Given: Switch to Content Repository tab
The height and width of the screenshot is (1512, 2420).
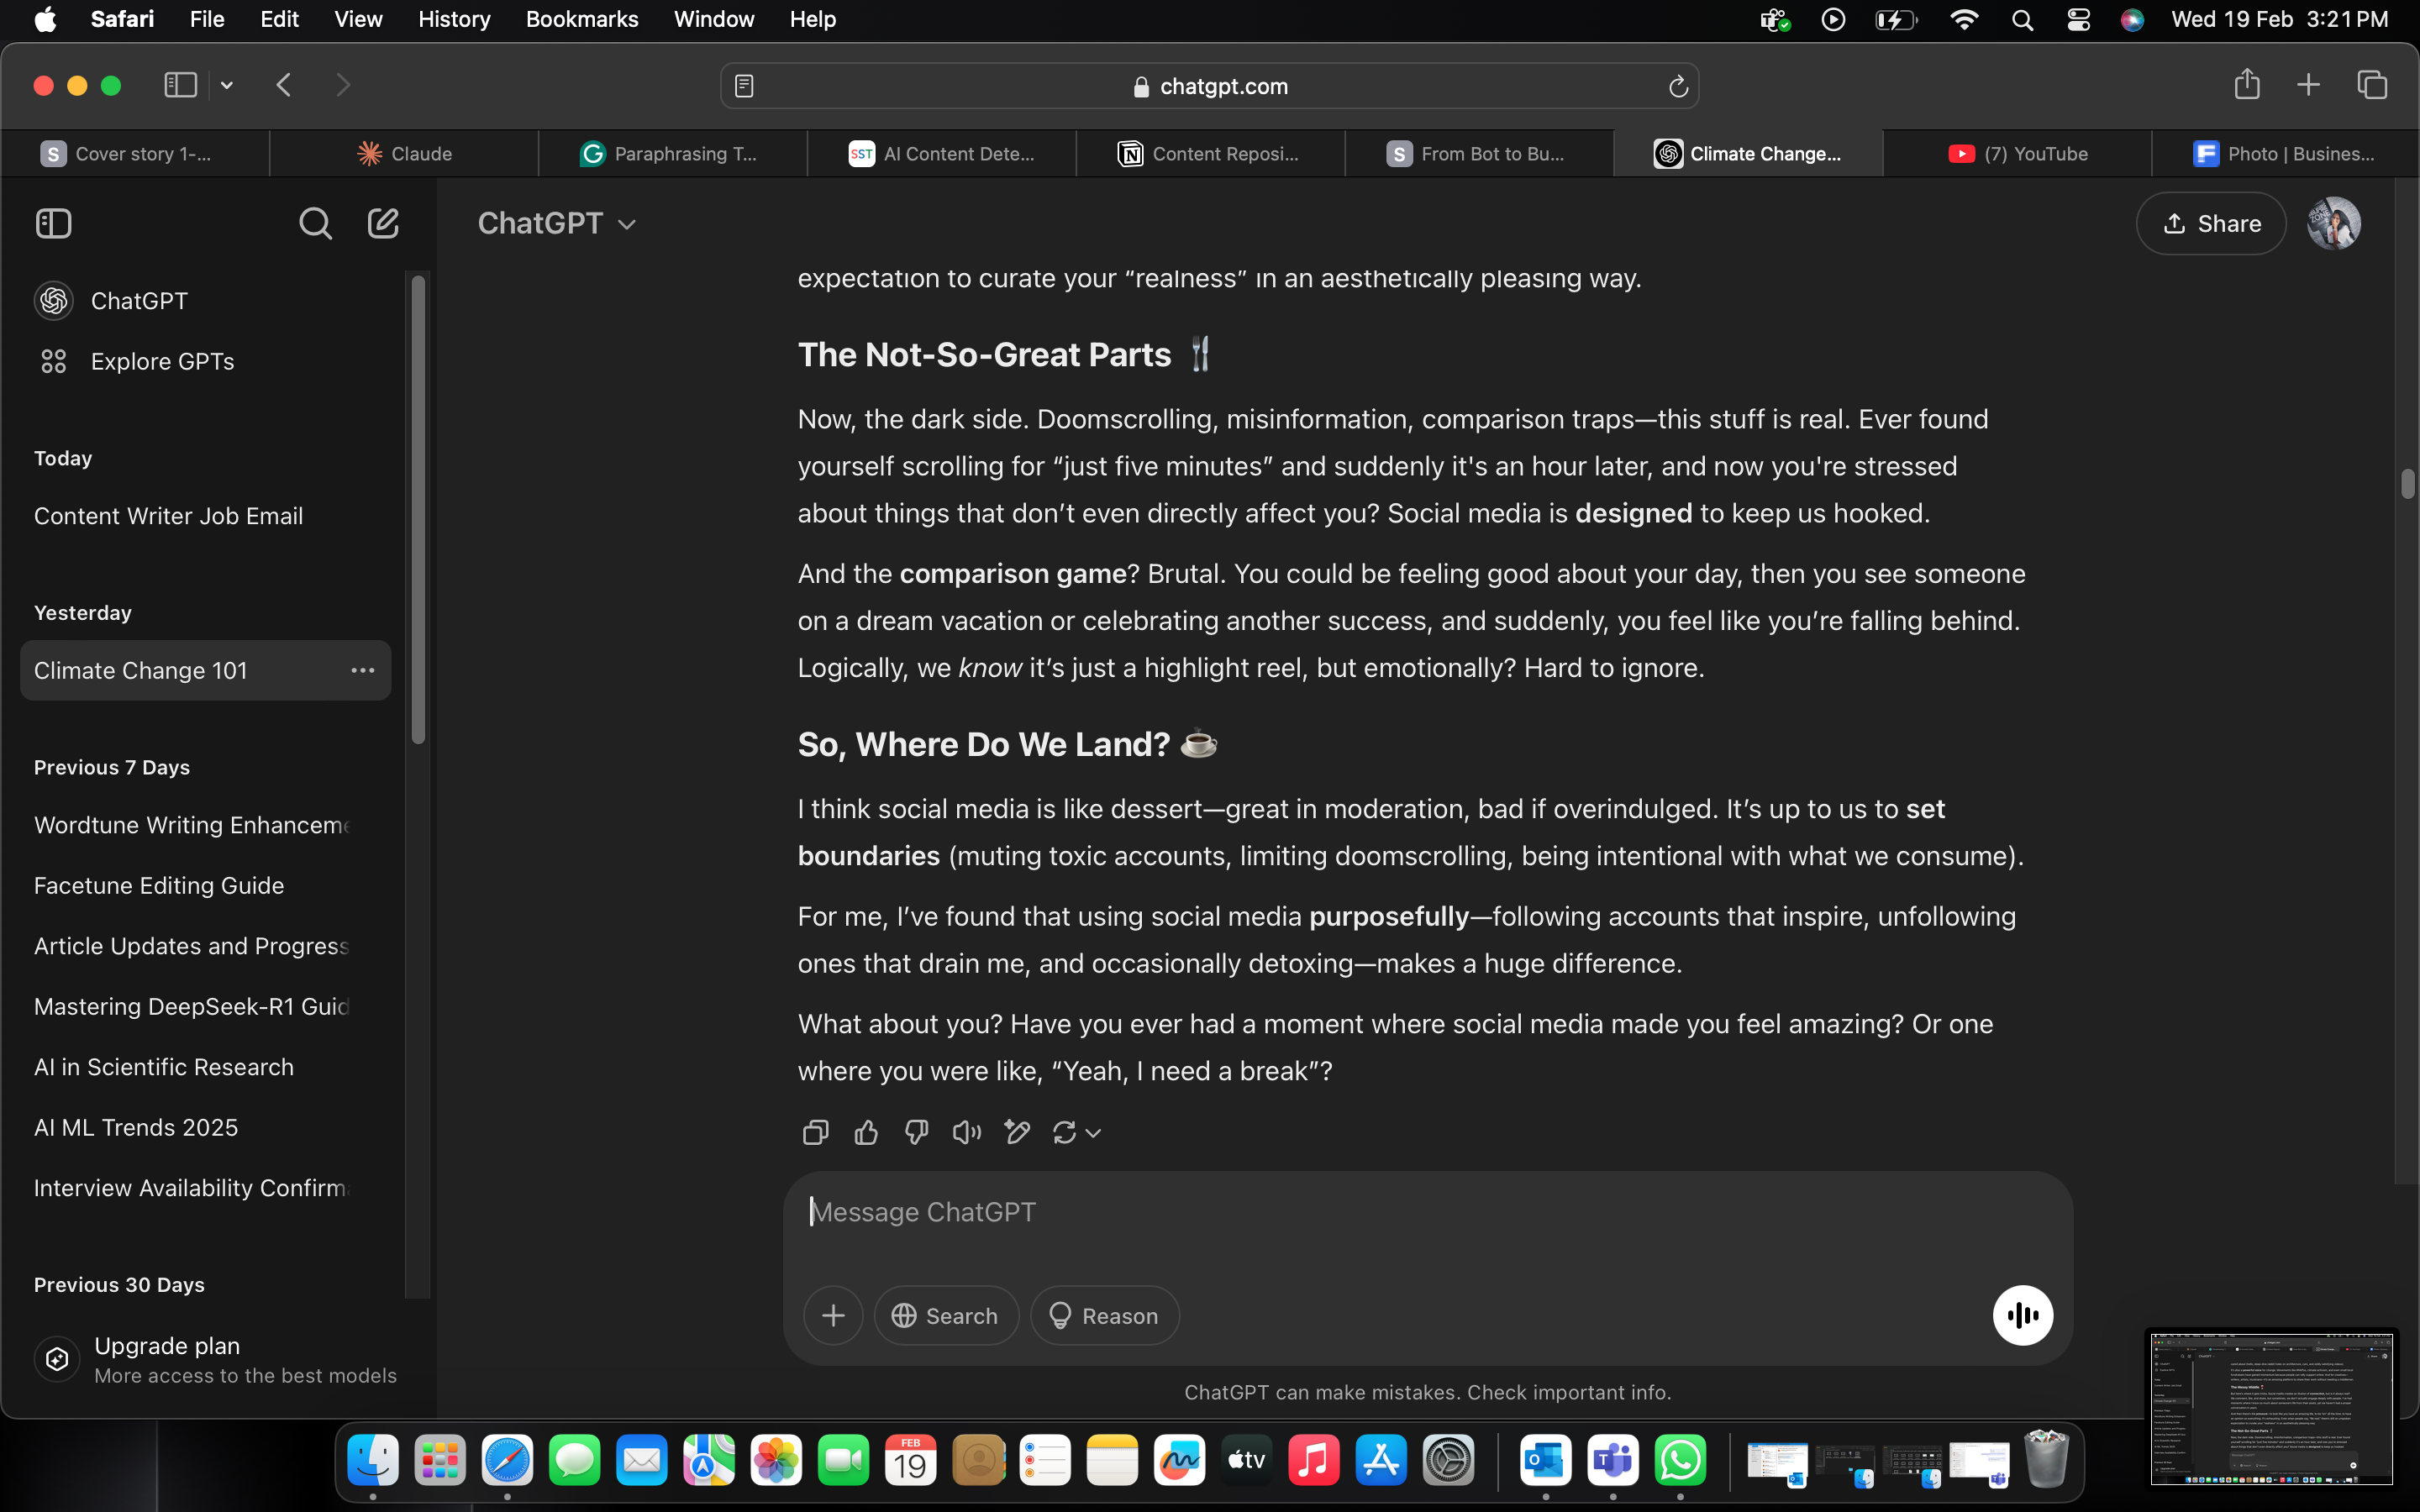Looking at the screenshot, I should click(x=1210, y=154).
